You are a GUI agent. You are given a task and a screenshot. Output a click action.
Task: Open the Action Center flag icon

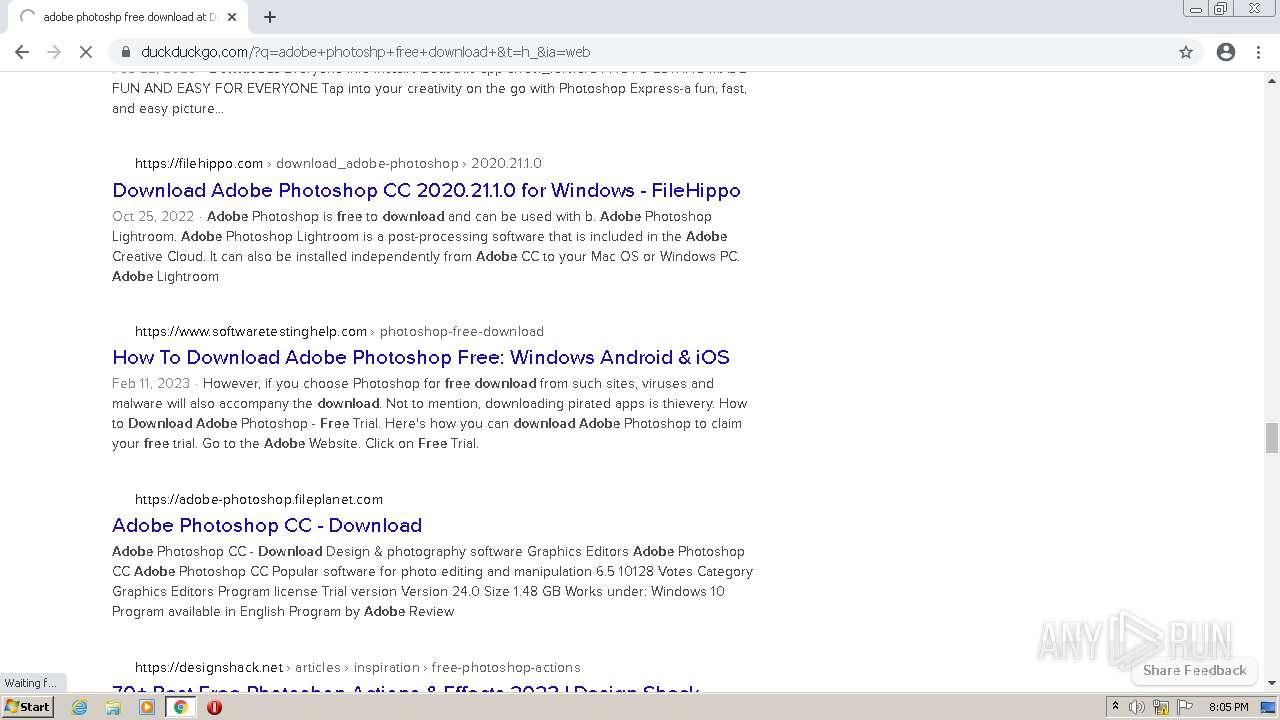(1185, 707)
